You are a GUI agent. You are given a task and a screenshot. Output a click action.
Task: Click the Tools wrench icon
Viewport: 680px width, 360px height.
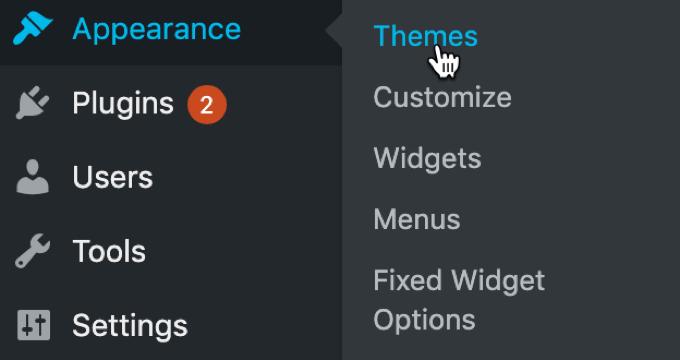(x=33, y=251)
